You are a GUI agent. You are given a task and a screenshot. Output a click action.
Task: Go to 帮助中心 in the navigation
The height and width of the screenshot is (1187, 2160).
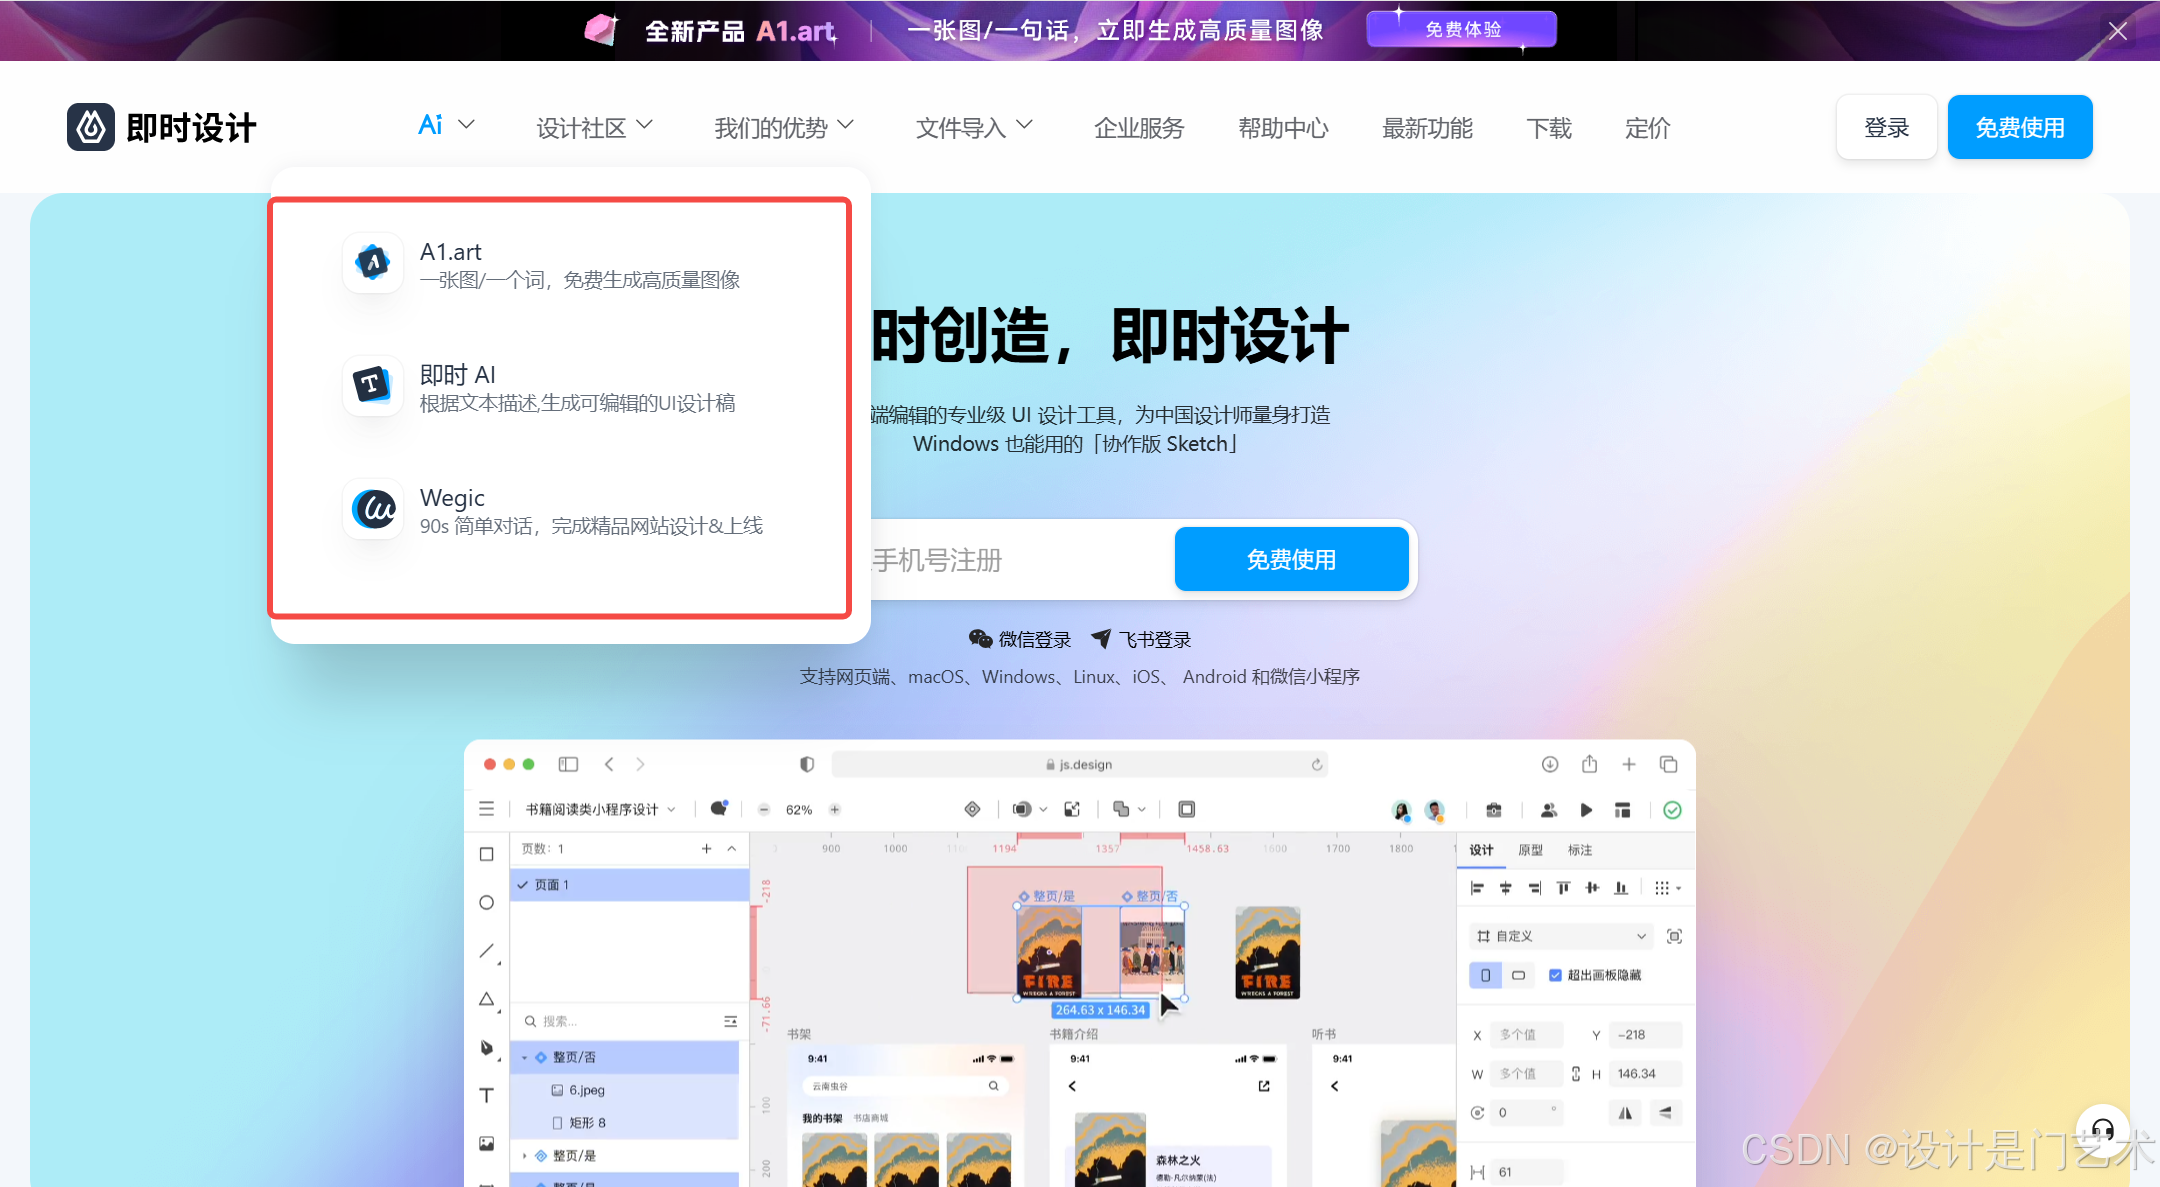[1283, 128]
